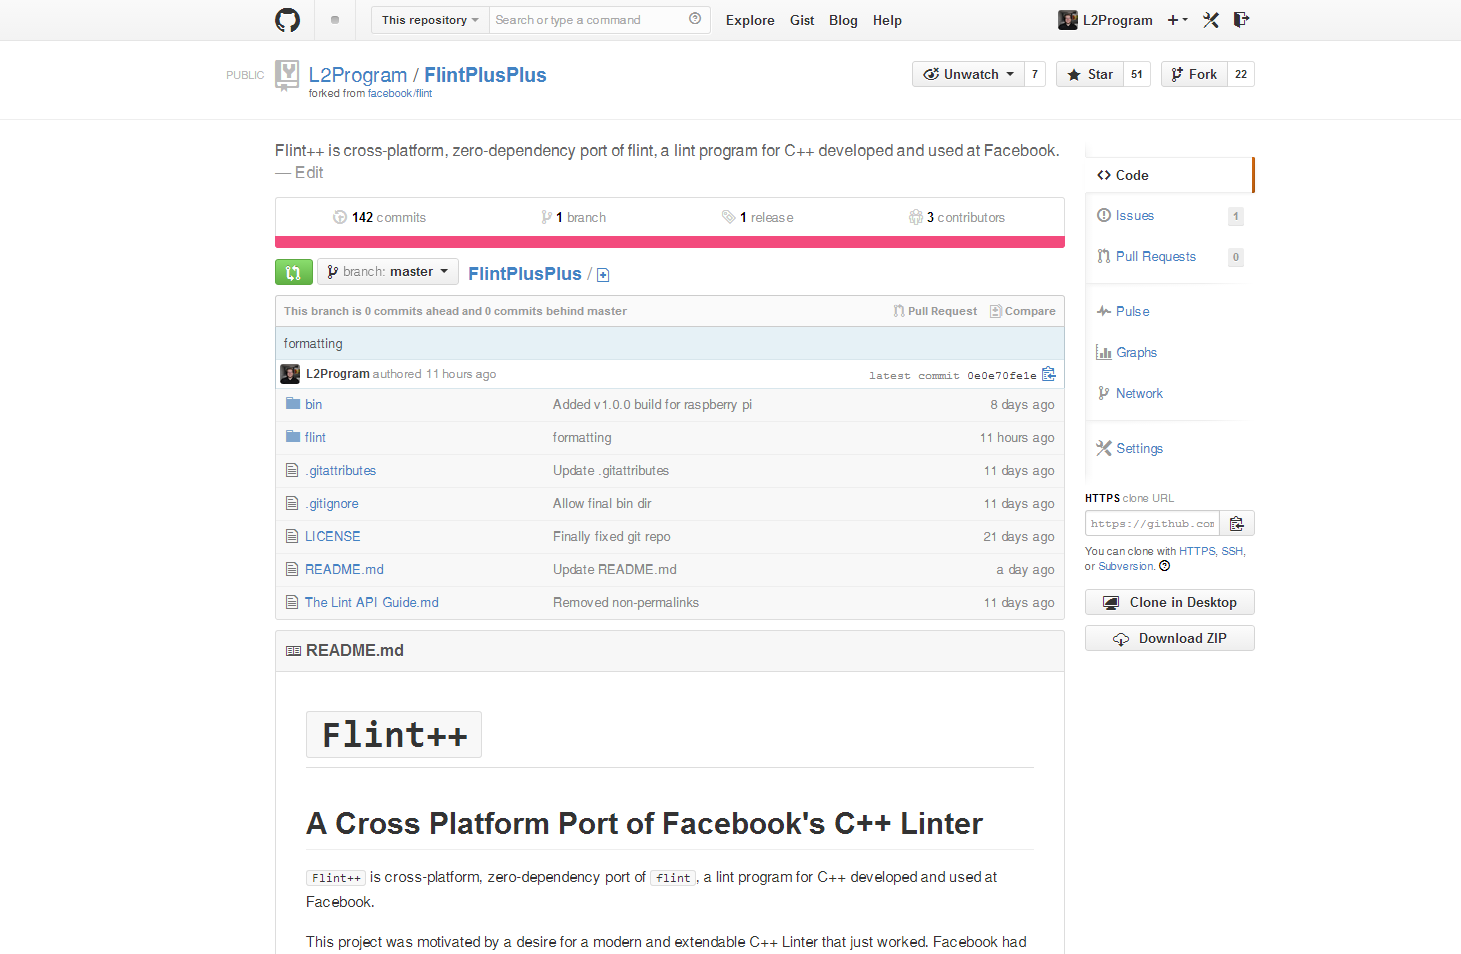View the 1 release page
The image size is (1461, 954).
coord(757,217)
